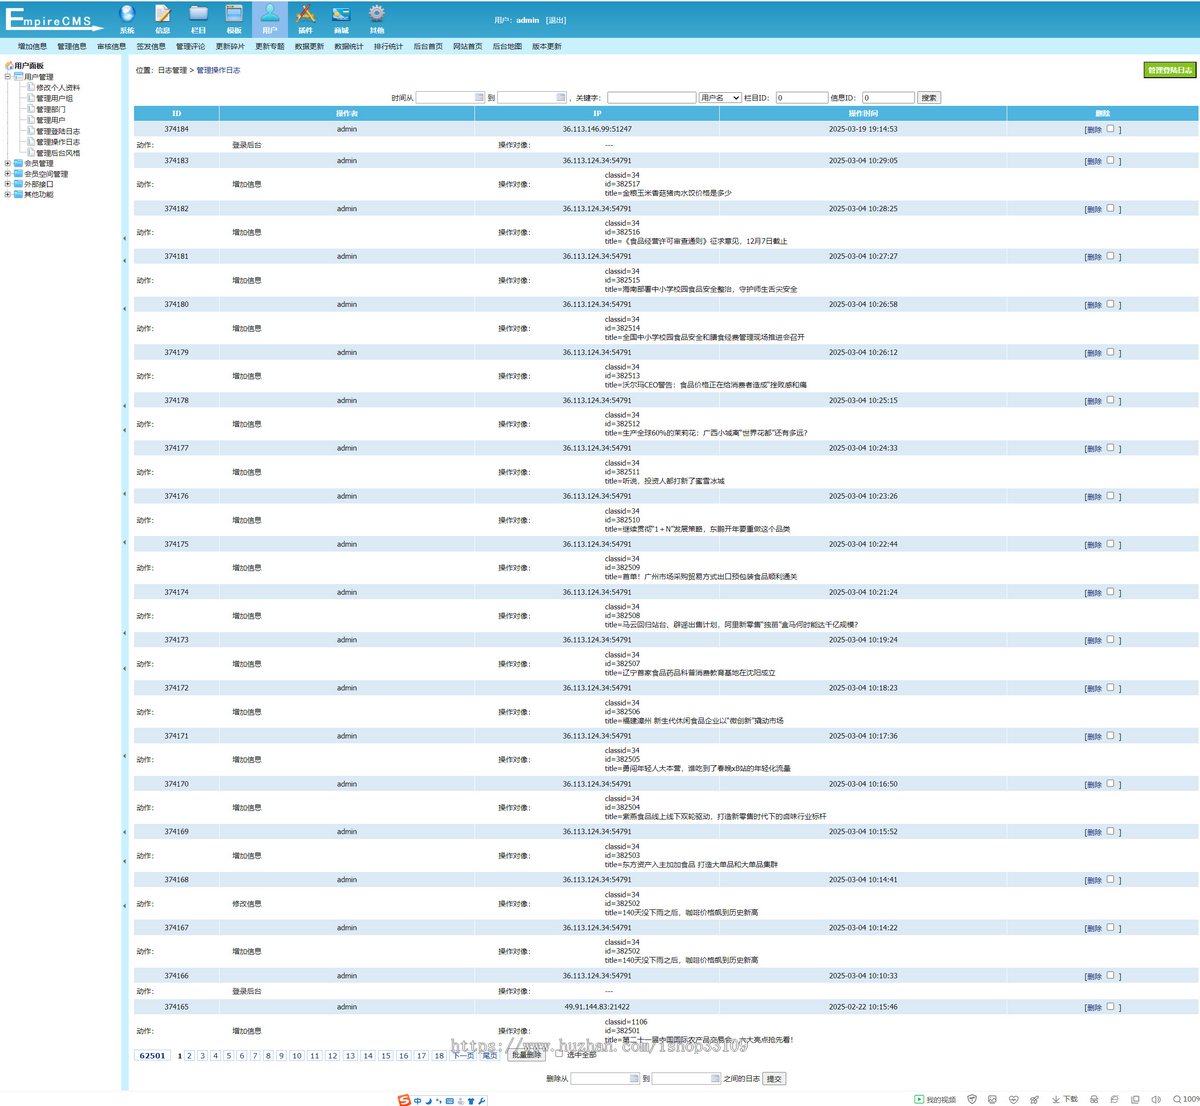
Task: Tick delete checkbox for log 374174
Action: pos(1110,592)
